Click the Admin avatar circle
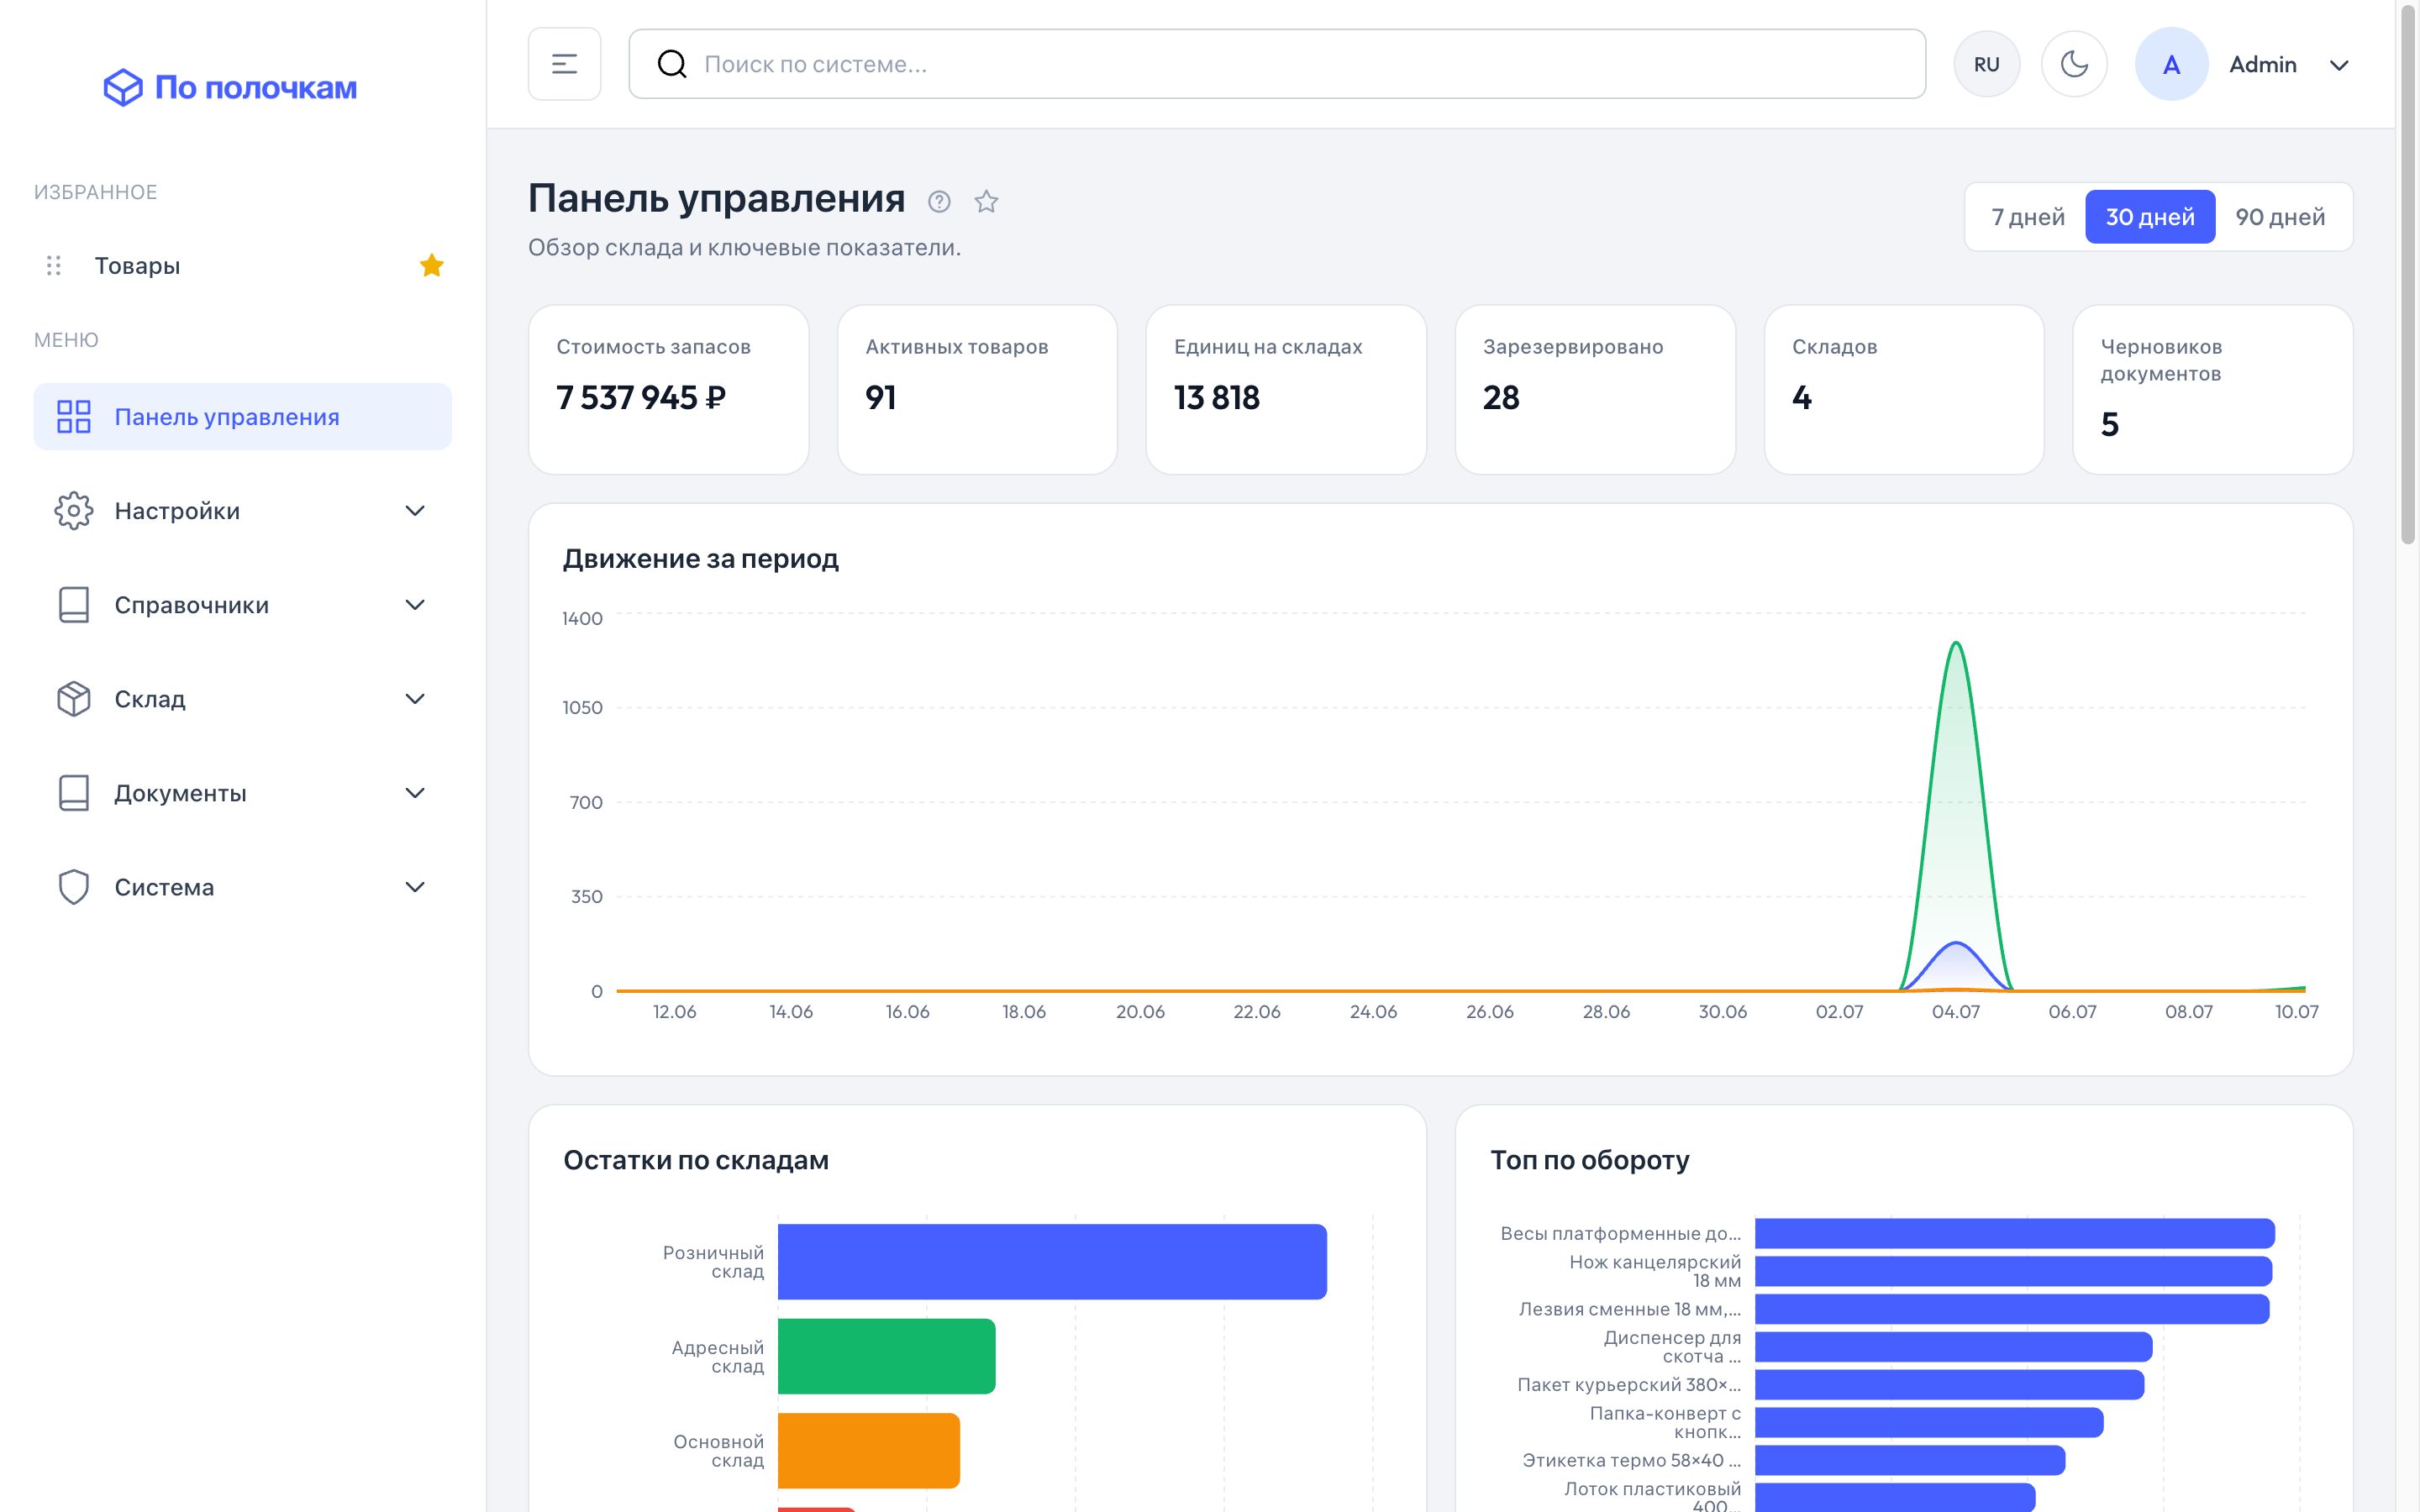2420x1512 pixels. [2171, 64]
